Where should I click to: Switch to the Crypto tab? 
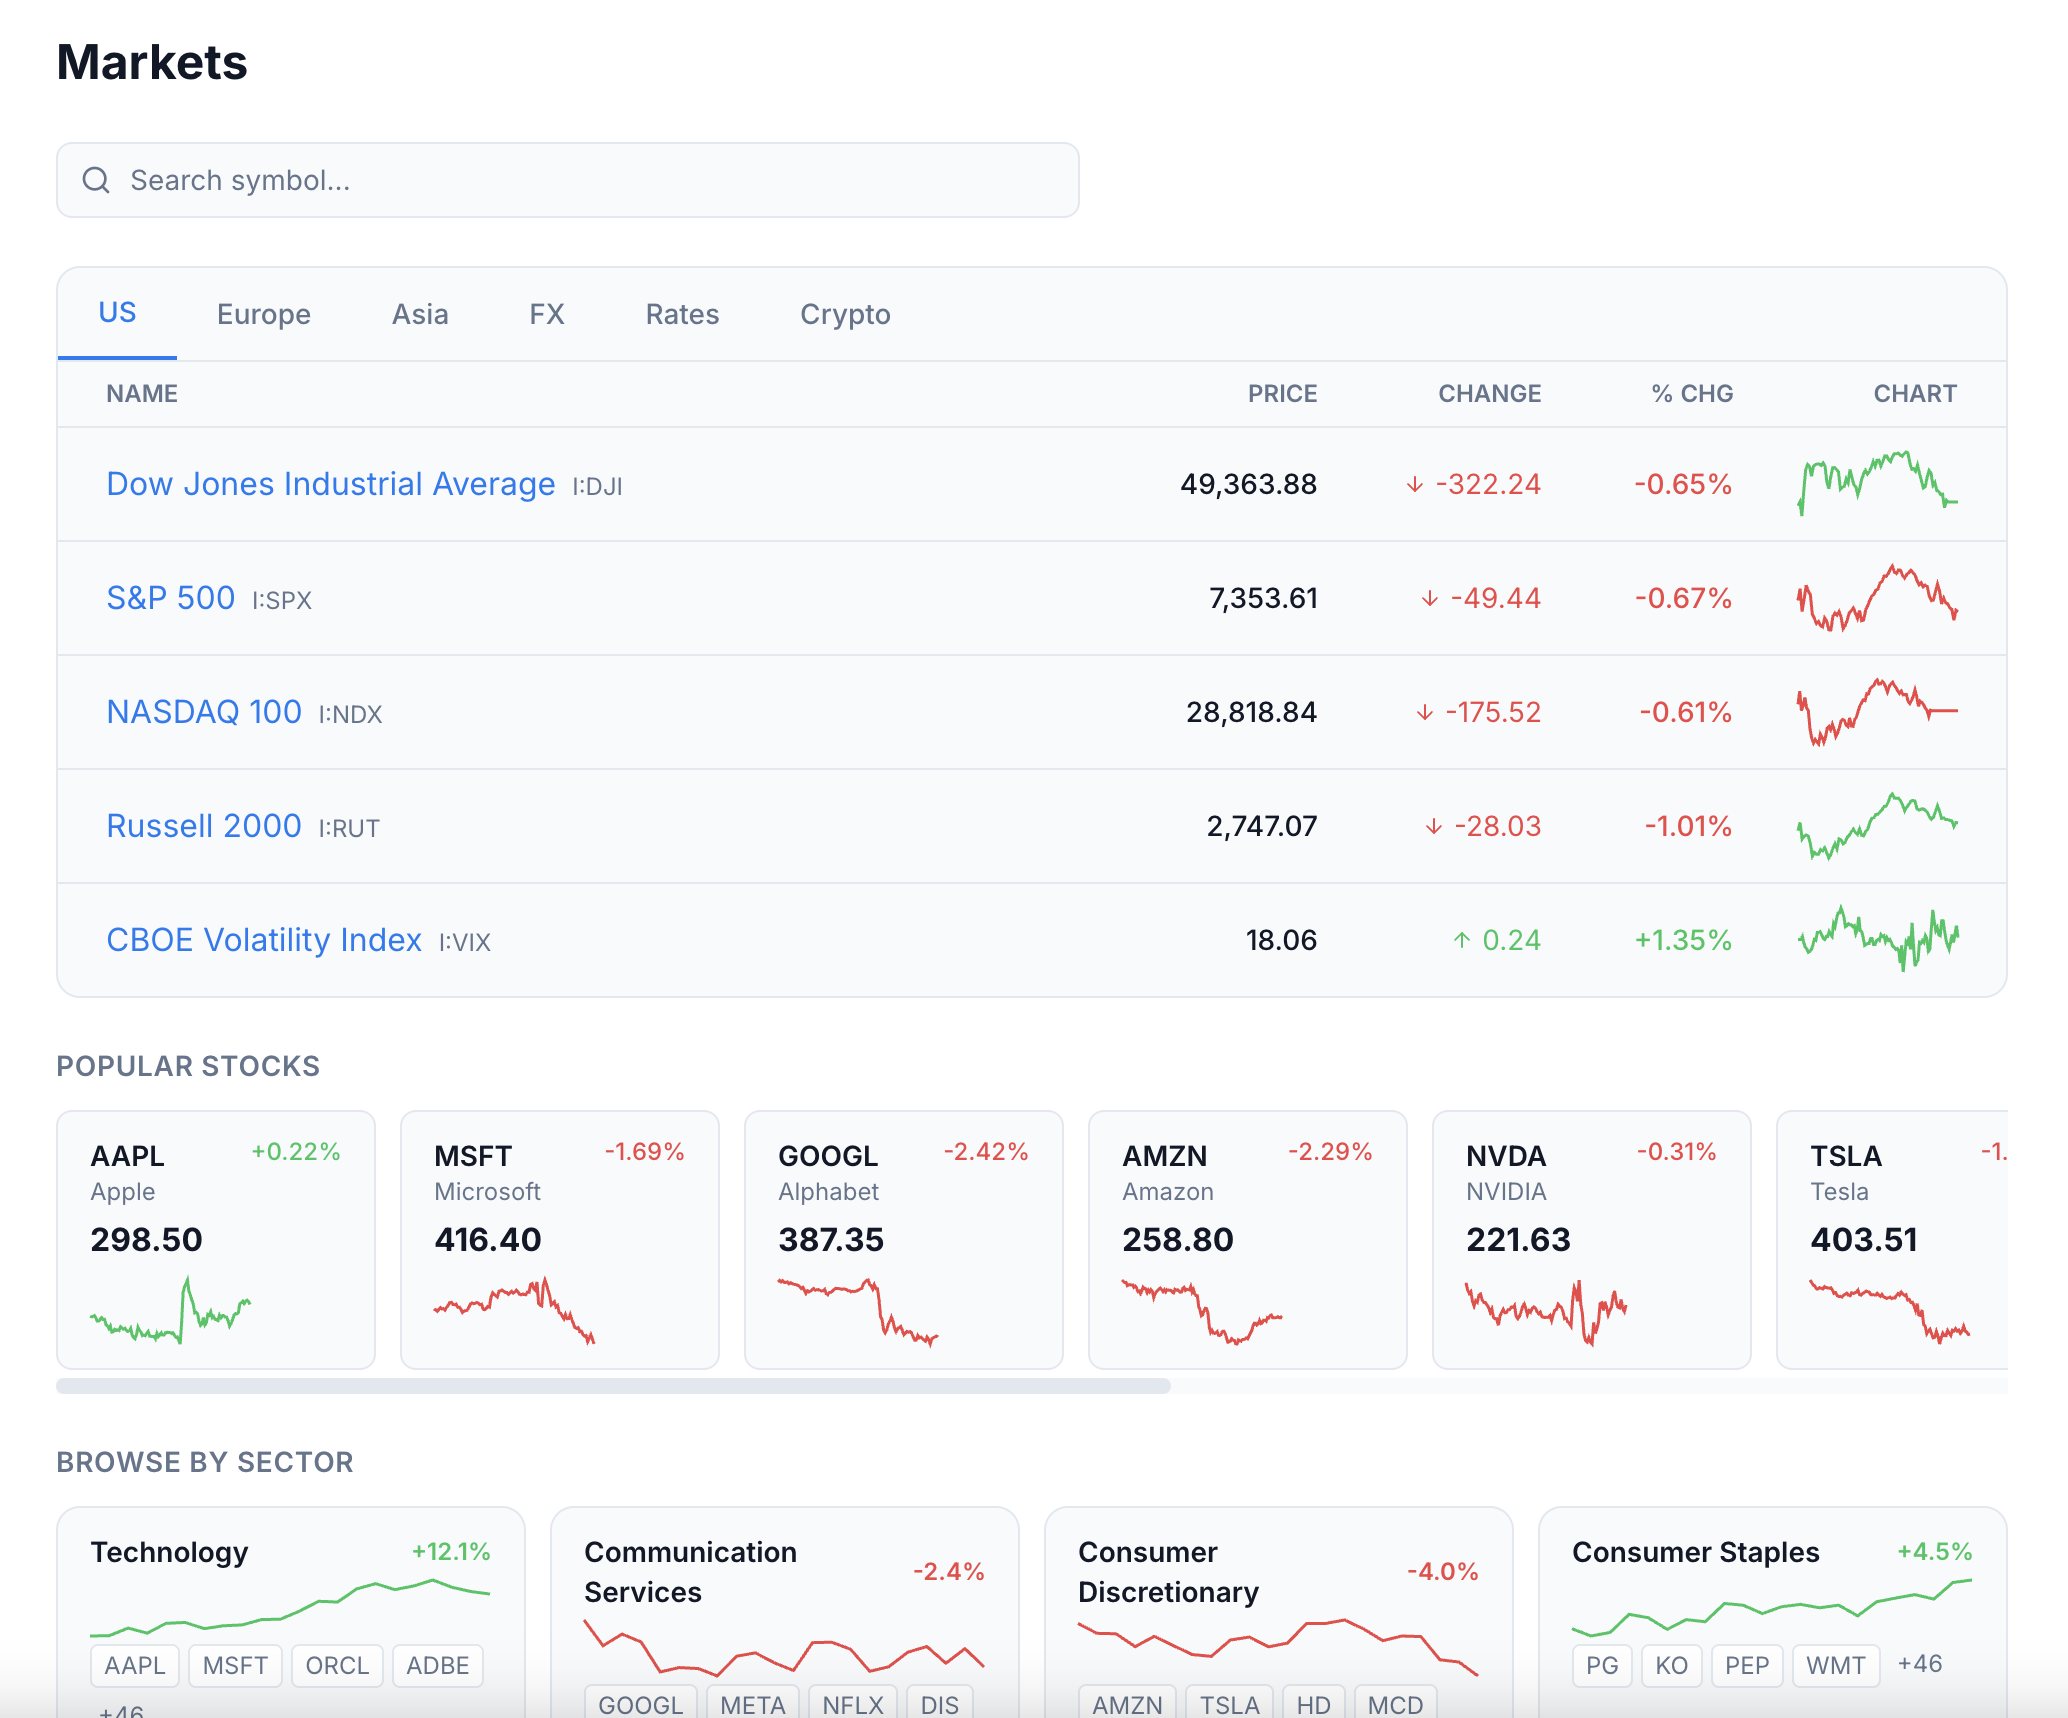coord(845,314)
